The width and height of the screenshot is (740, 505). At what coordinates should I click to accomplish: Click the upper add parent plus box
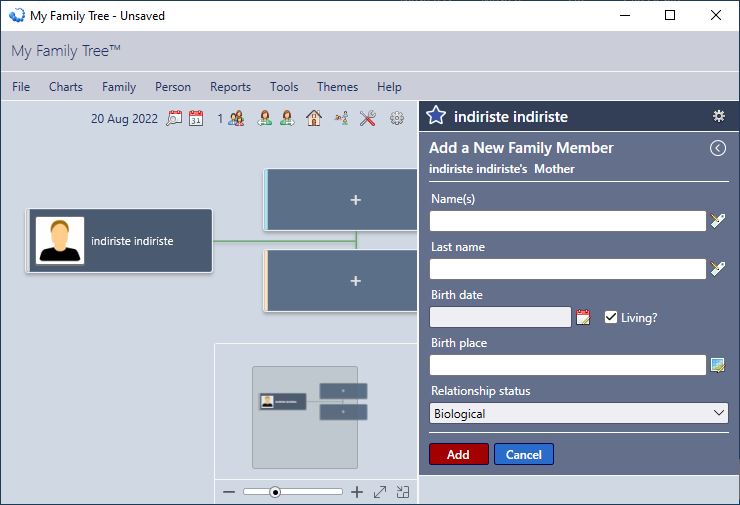(x=341, y=200)
